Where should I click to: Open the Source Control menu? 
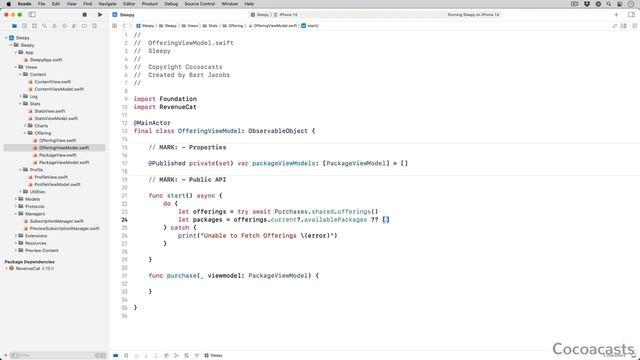tap(200, 4)
